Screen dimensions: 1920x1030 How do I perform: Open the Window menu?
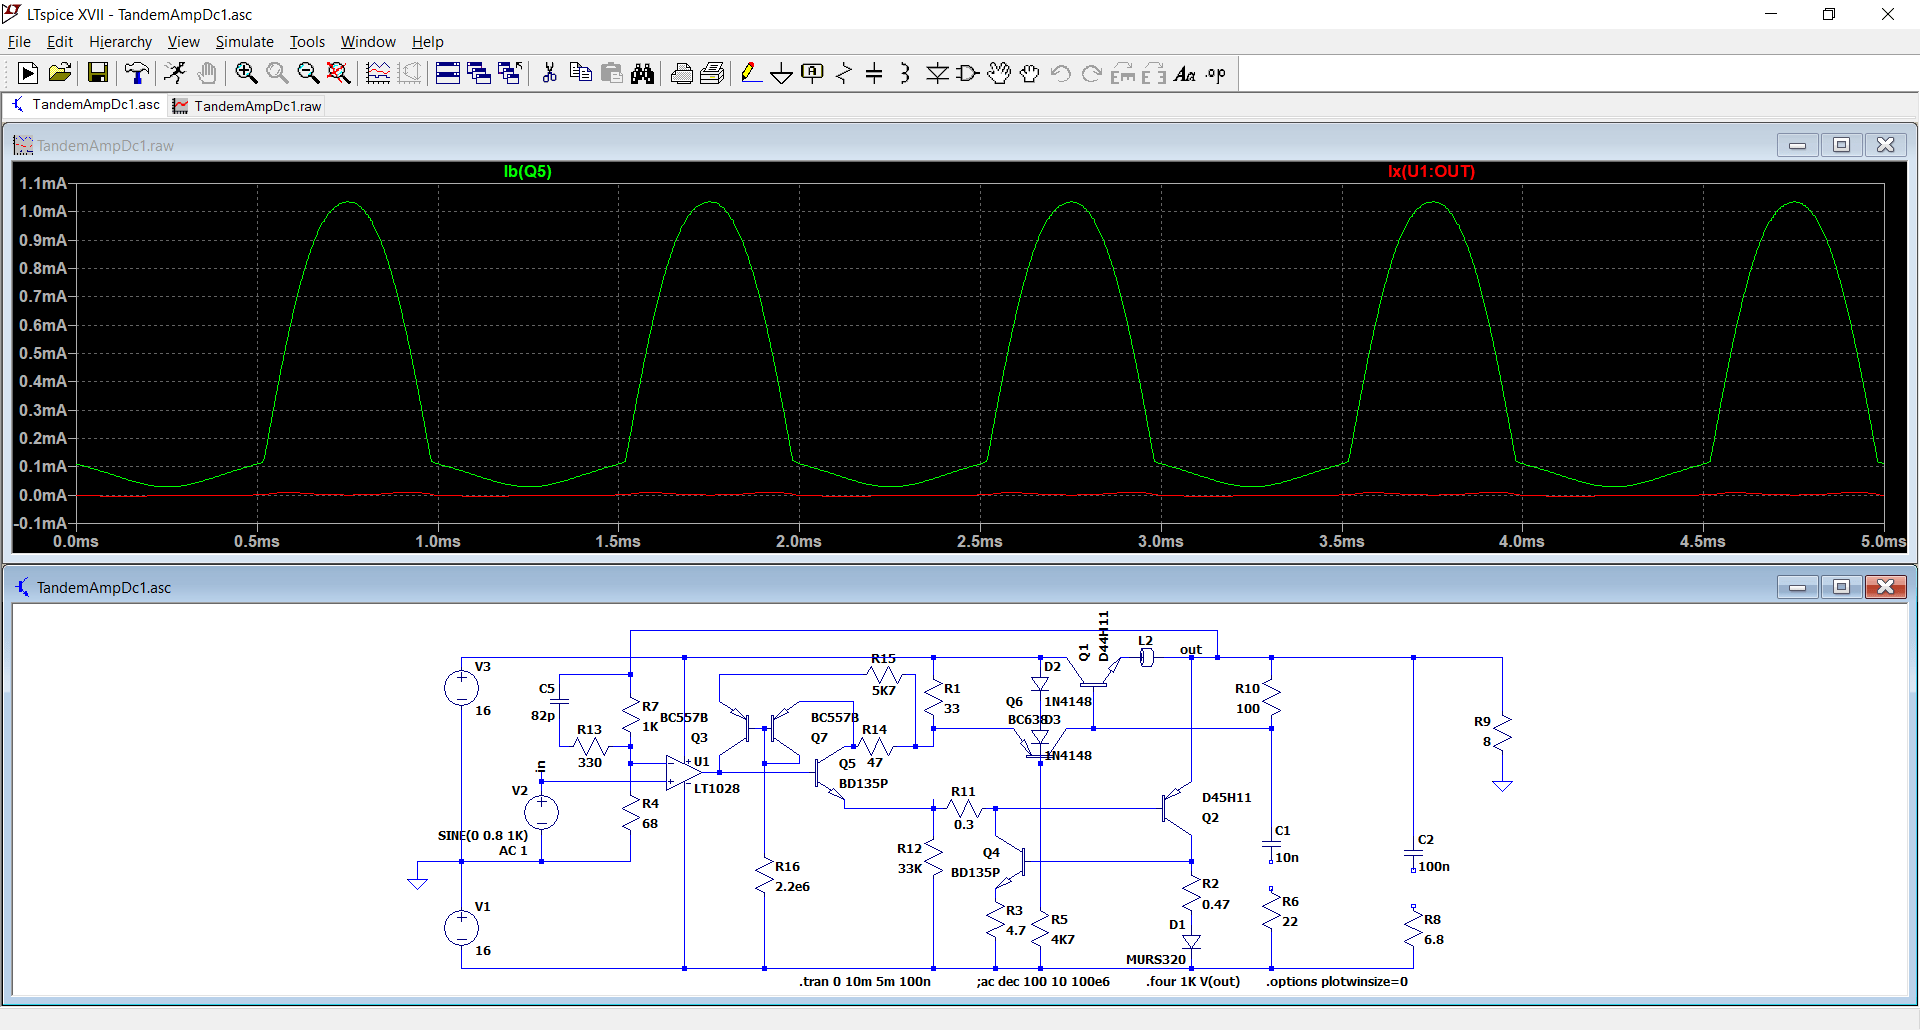pos(368,42)
